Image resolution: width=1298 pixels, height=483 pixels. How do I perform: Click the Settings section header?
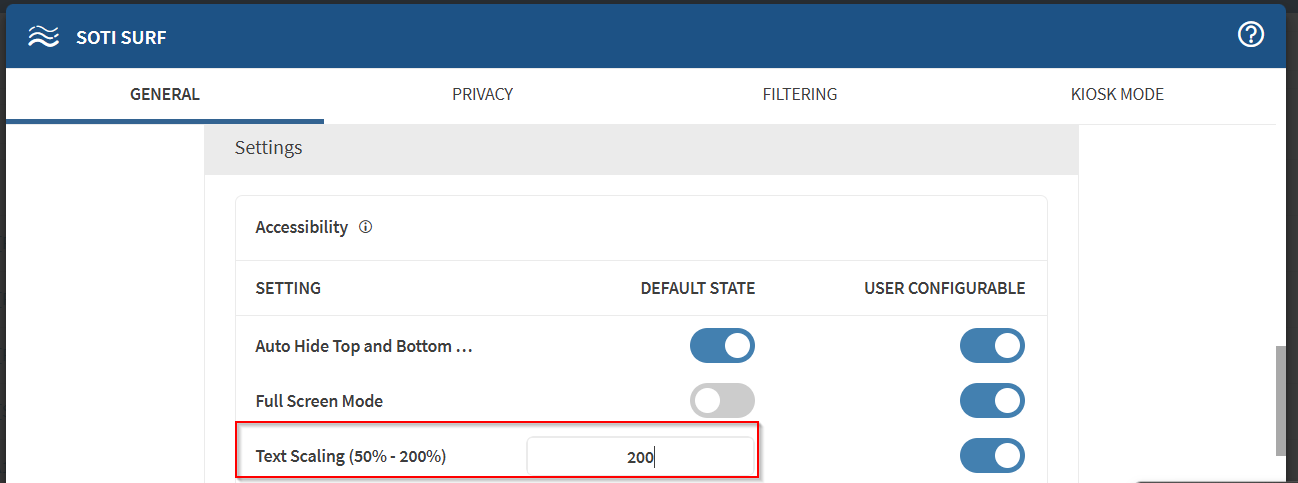coord(269,148)
